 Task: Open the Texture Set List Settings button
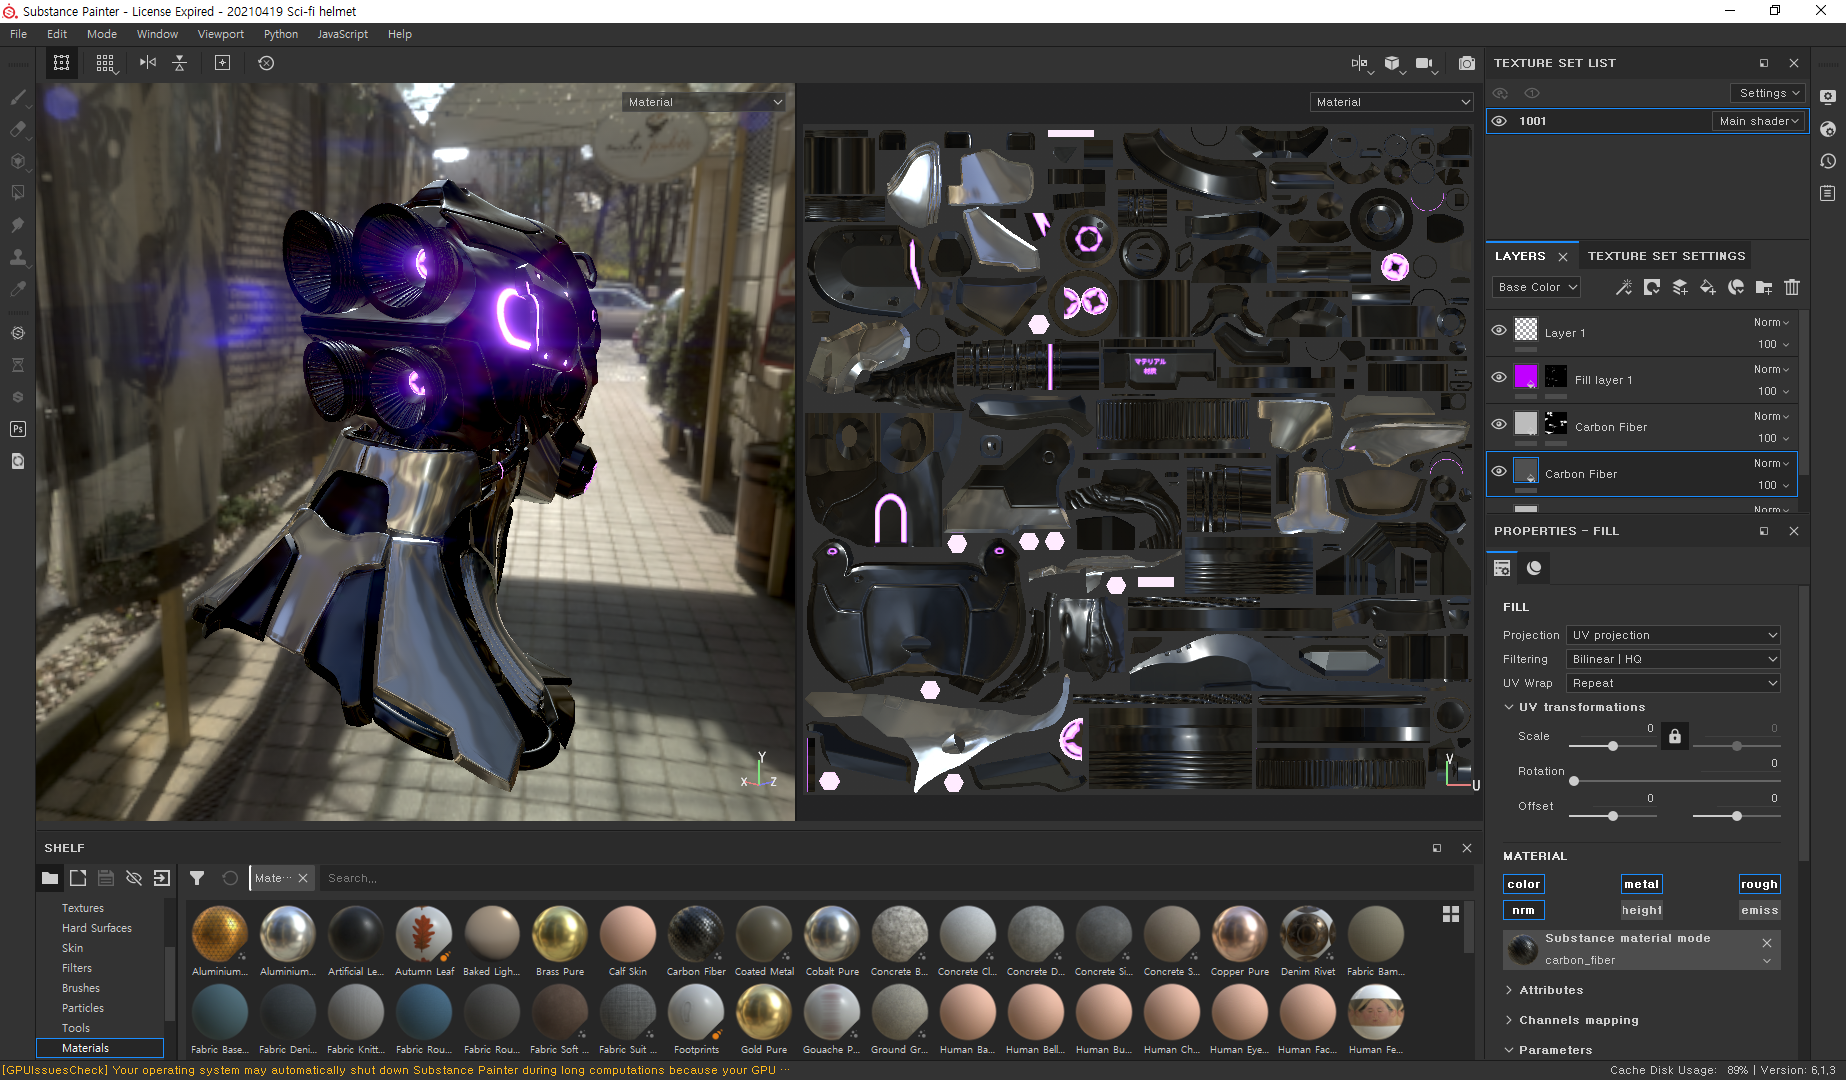click(x=1768, y=93)
